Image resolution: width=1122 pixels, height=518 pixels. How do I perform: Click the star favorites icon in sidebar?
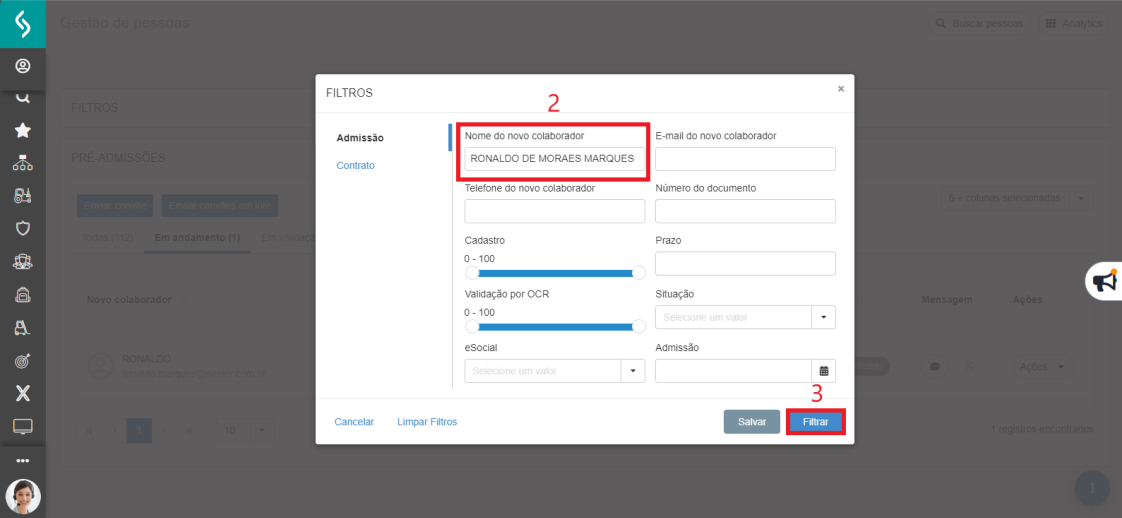tap(22, 130)
